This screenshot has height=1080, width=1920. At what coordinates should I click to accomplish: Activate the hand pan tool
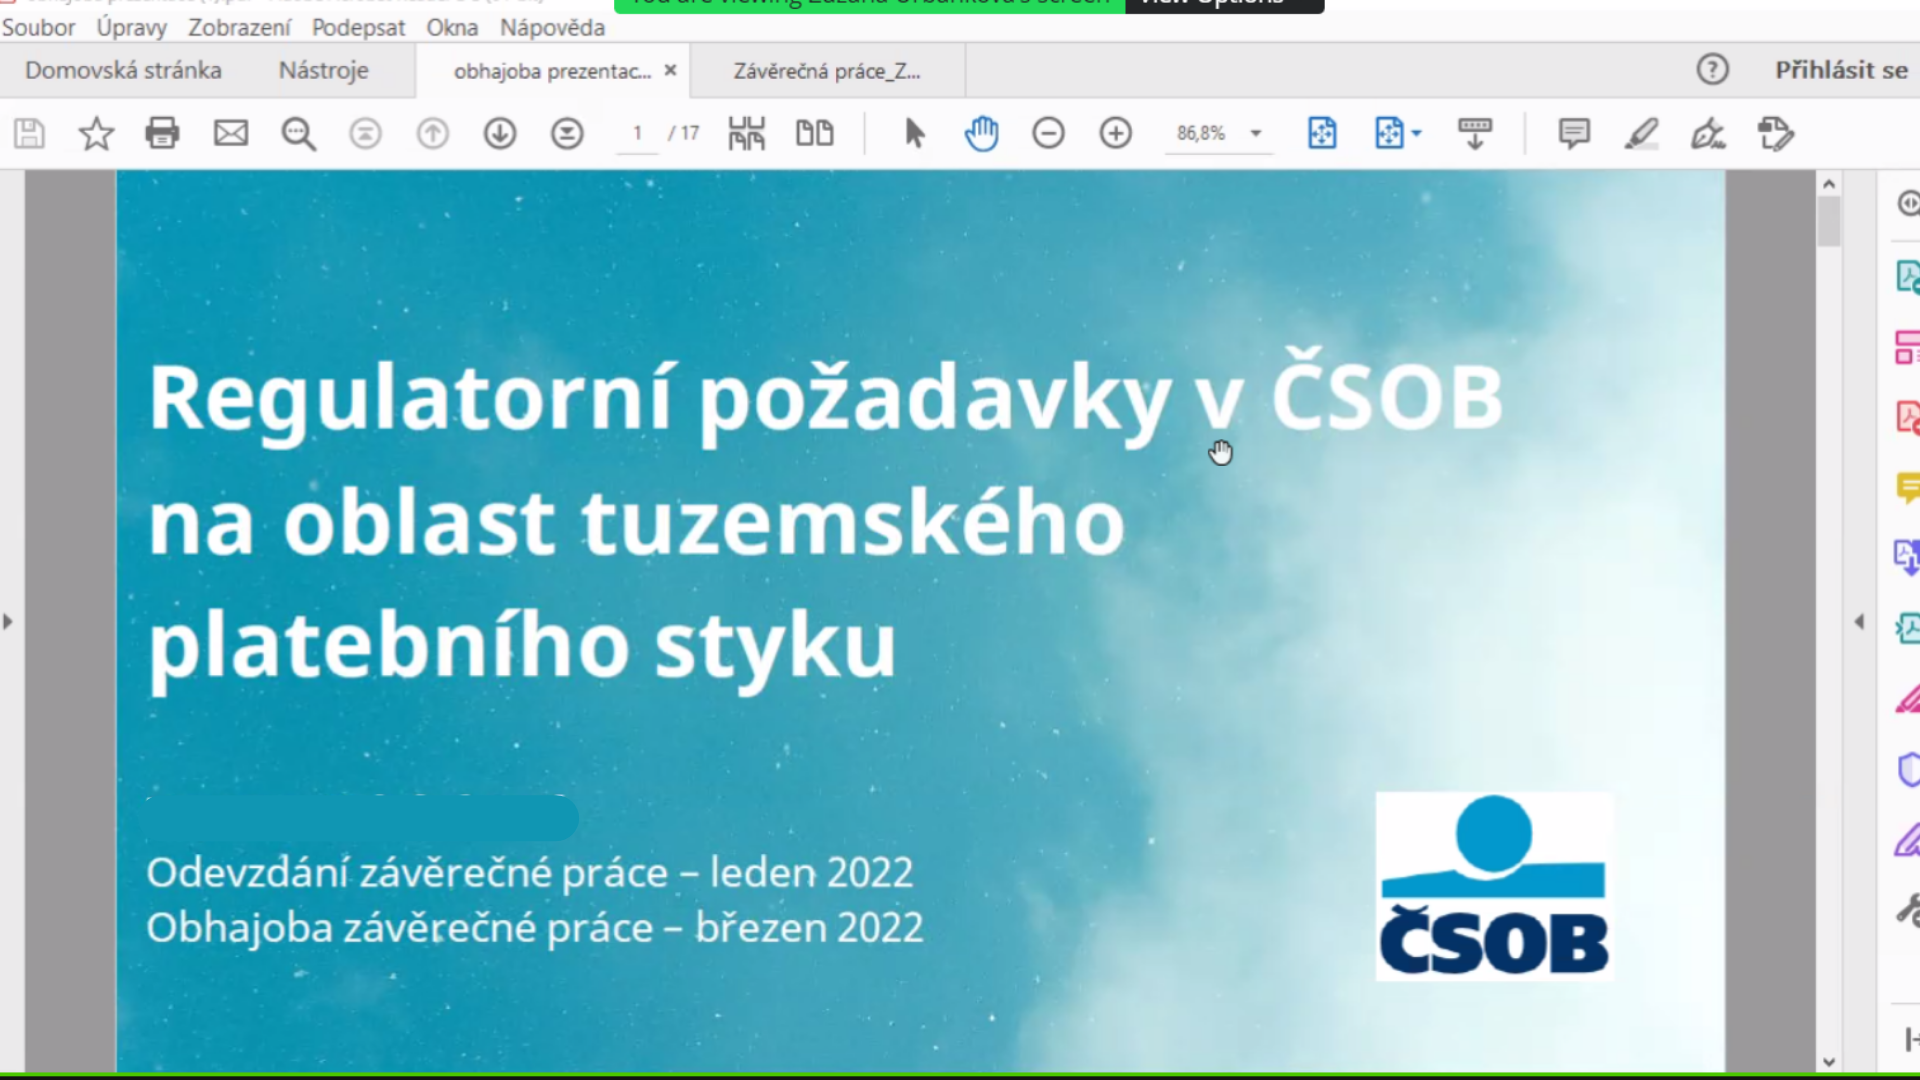point(981,133)
